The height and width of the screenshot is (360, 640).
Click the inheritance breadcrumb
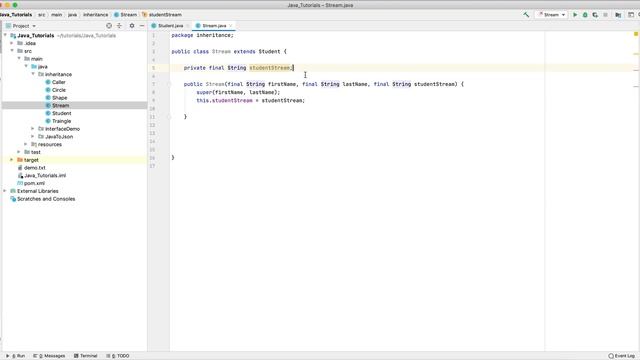(x=96, y=15)
